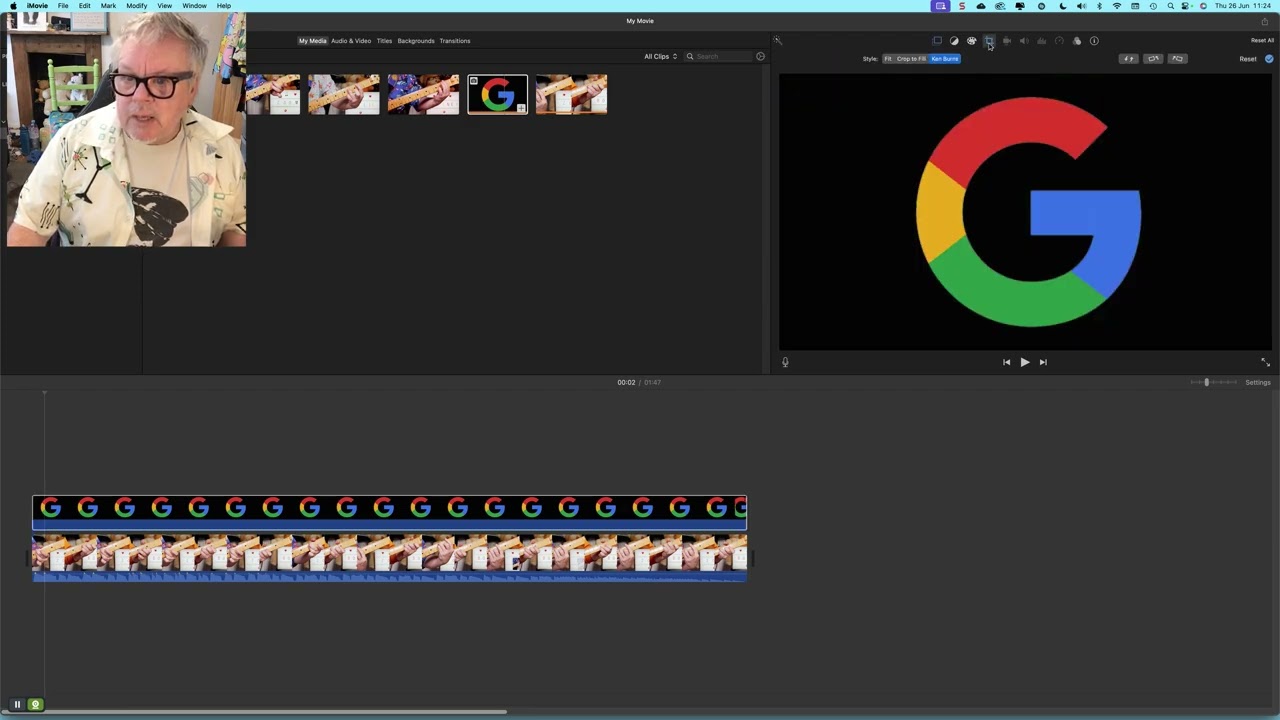Select the cropping tool icon
Viewport: 1280px width, 720px height.
989,41
